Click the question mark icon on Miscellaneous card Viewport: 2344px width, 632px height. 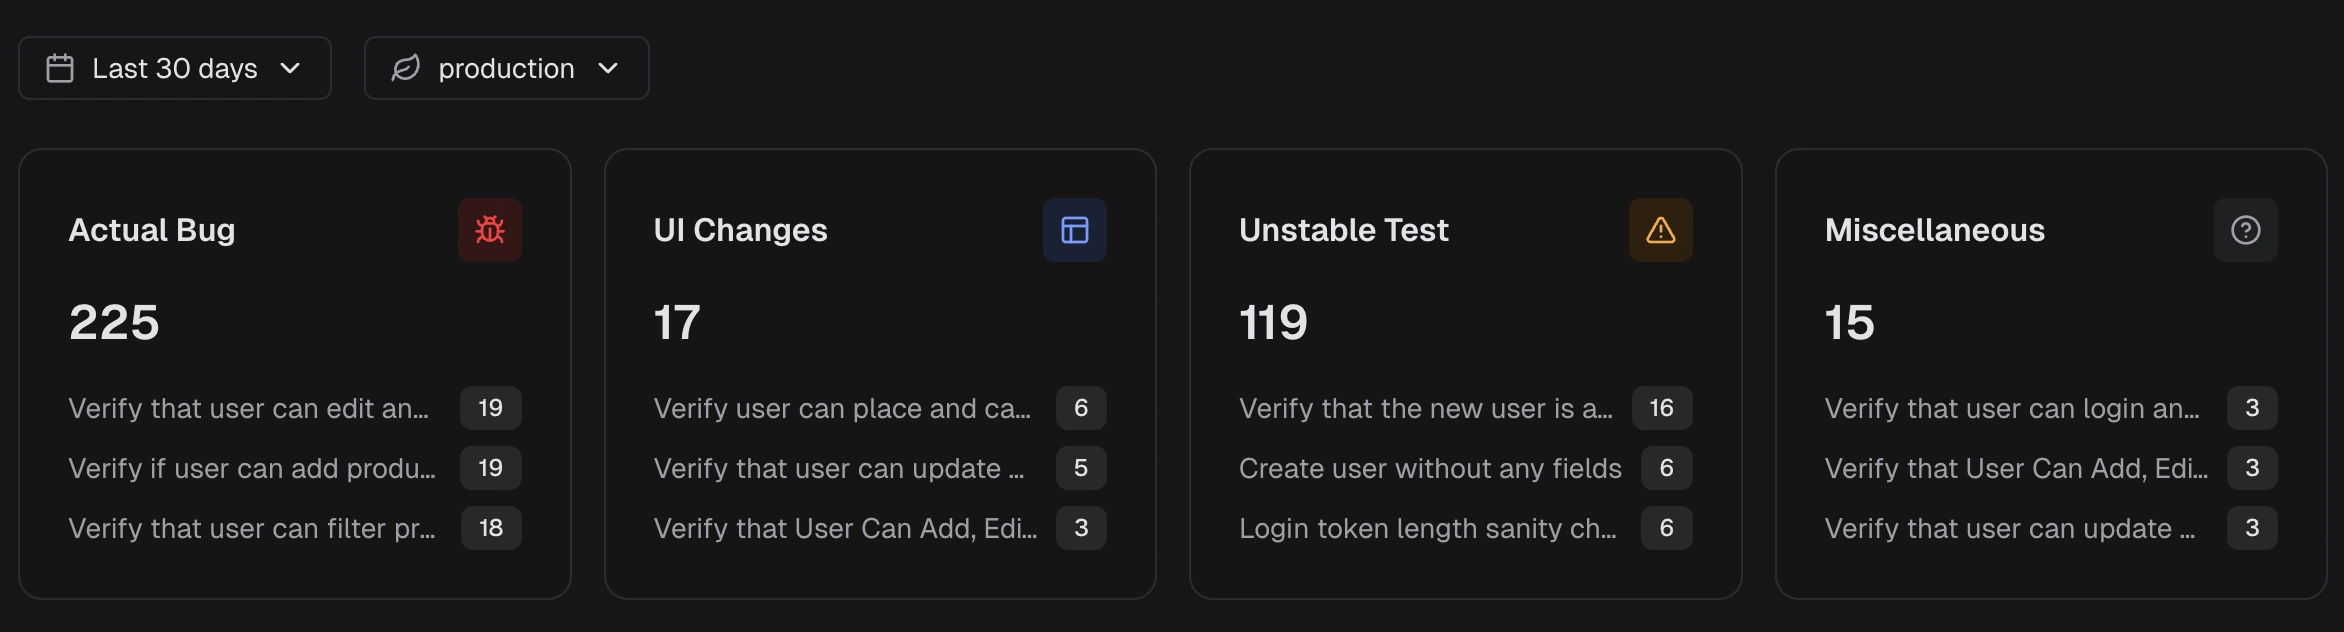pyautogui.click(x=2245, y=229)
